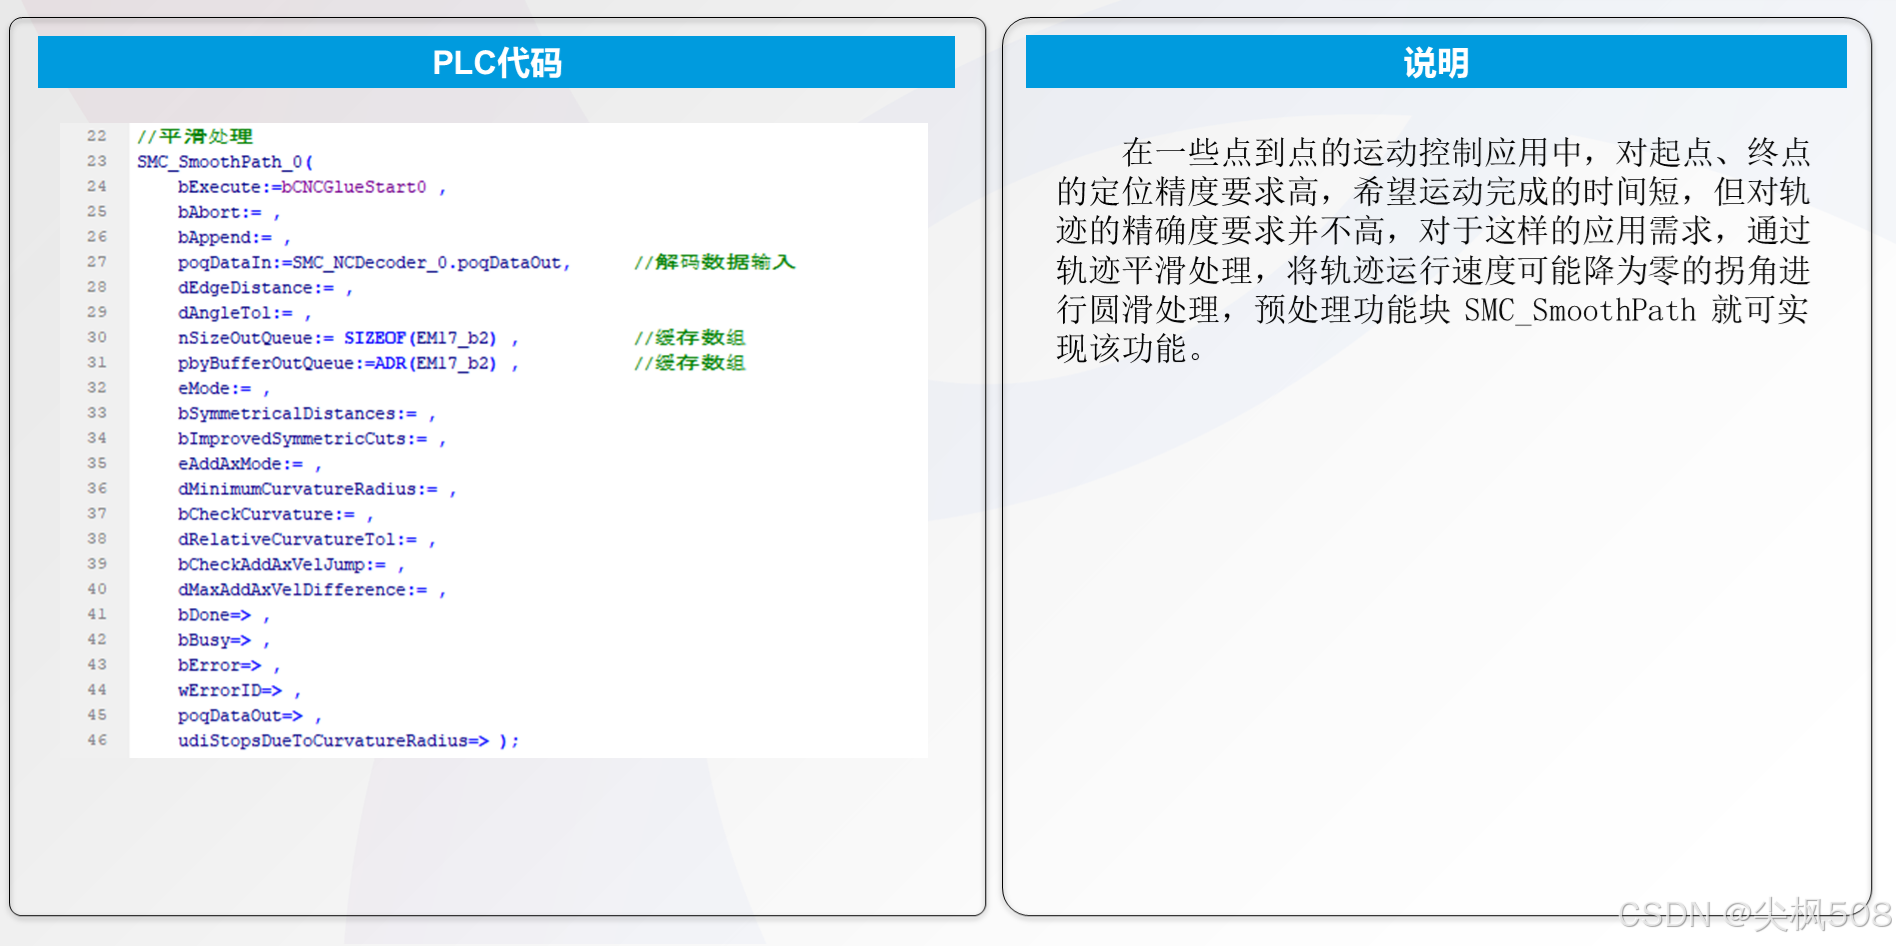The image size is (1896, 947).
Task: Click 'dMinimumCurvatureRadius:=' line
Action: [317, 489]
